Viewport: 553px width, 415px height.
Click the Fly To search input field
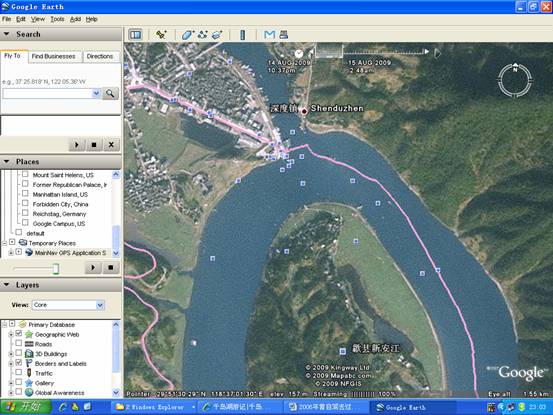pyautogui.click(x=47, y=93)
